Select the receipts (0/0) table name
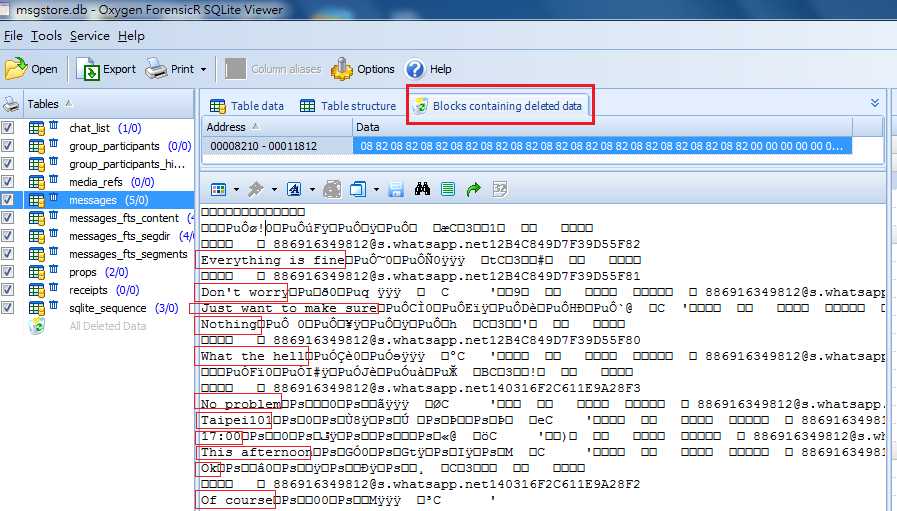This screenshot has height=511, width=897. 104,290
